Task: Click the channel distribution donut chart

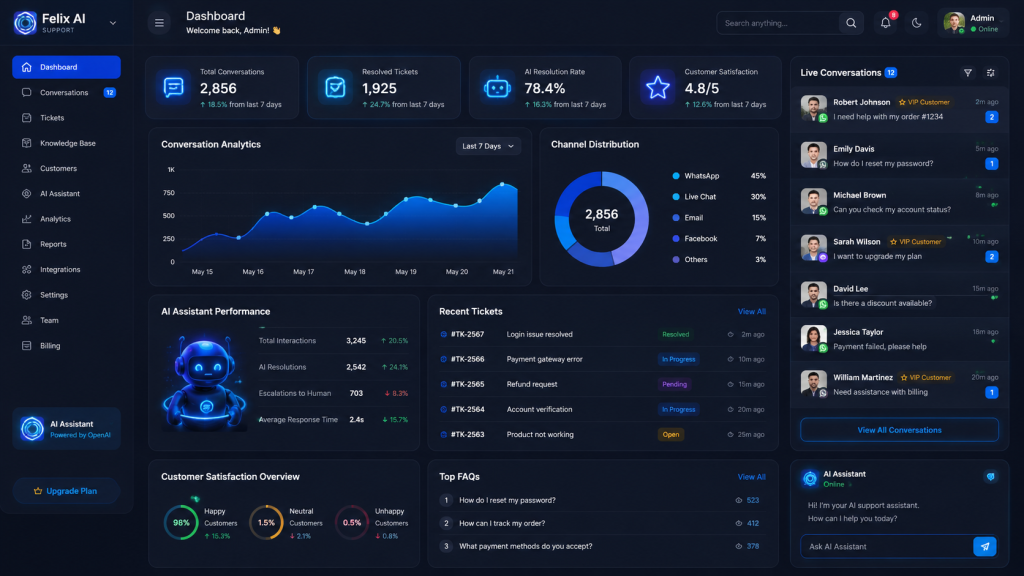Action: (601, 219)
